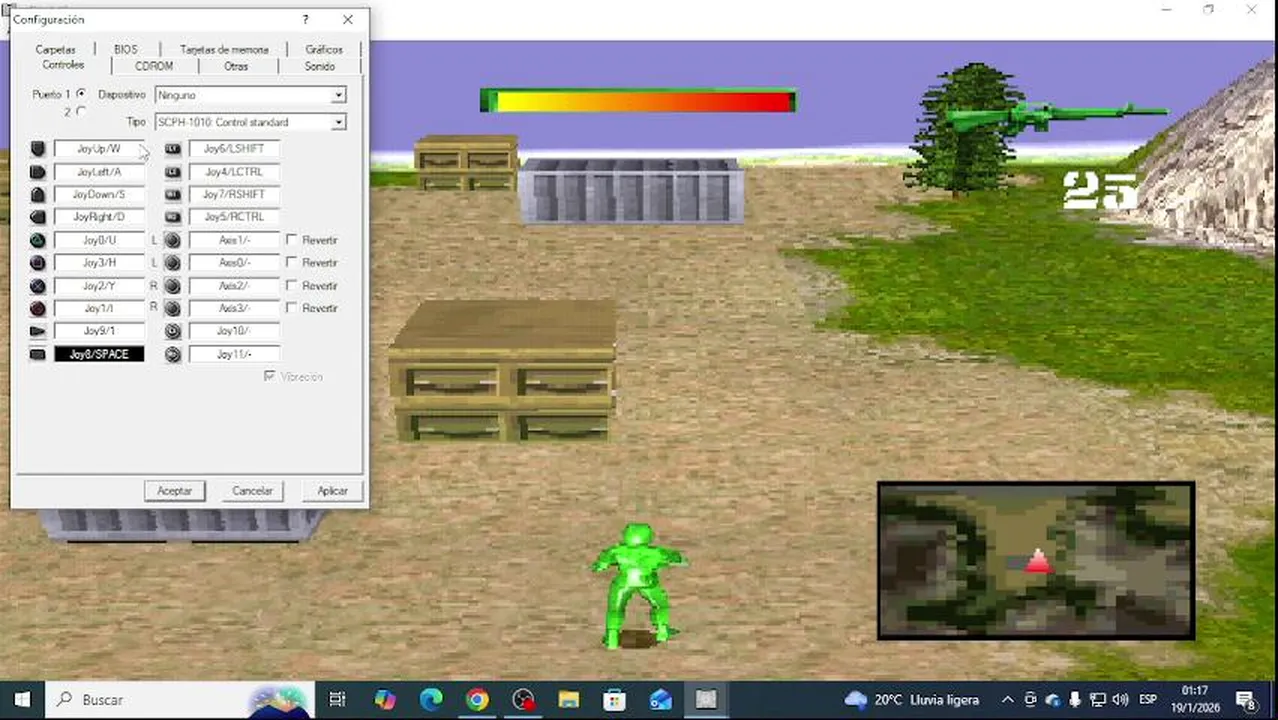The height and width of the screenshot is (720, 1278).
Task: Show hidden system tray icons chevron
Action: 1008,700
